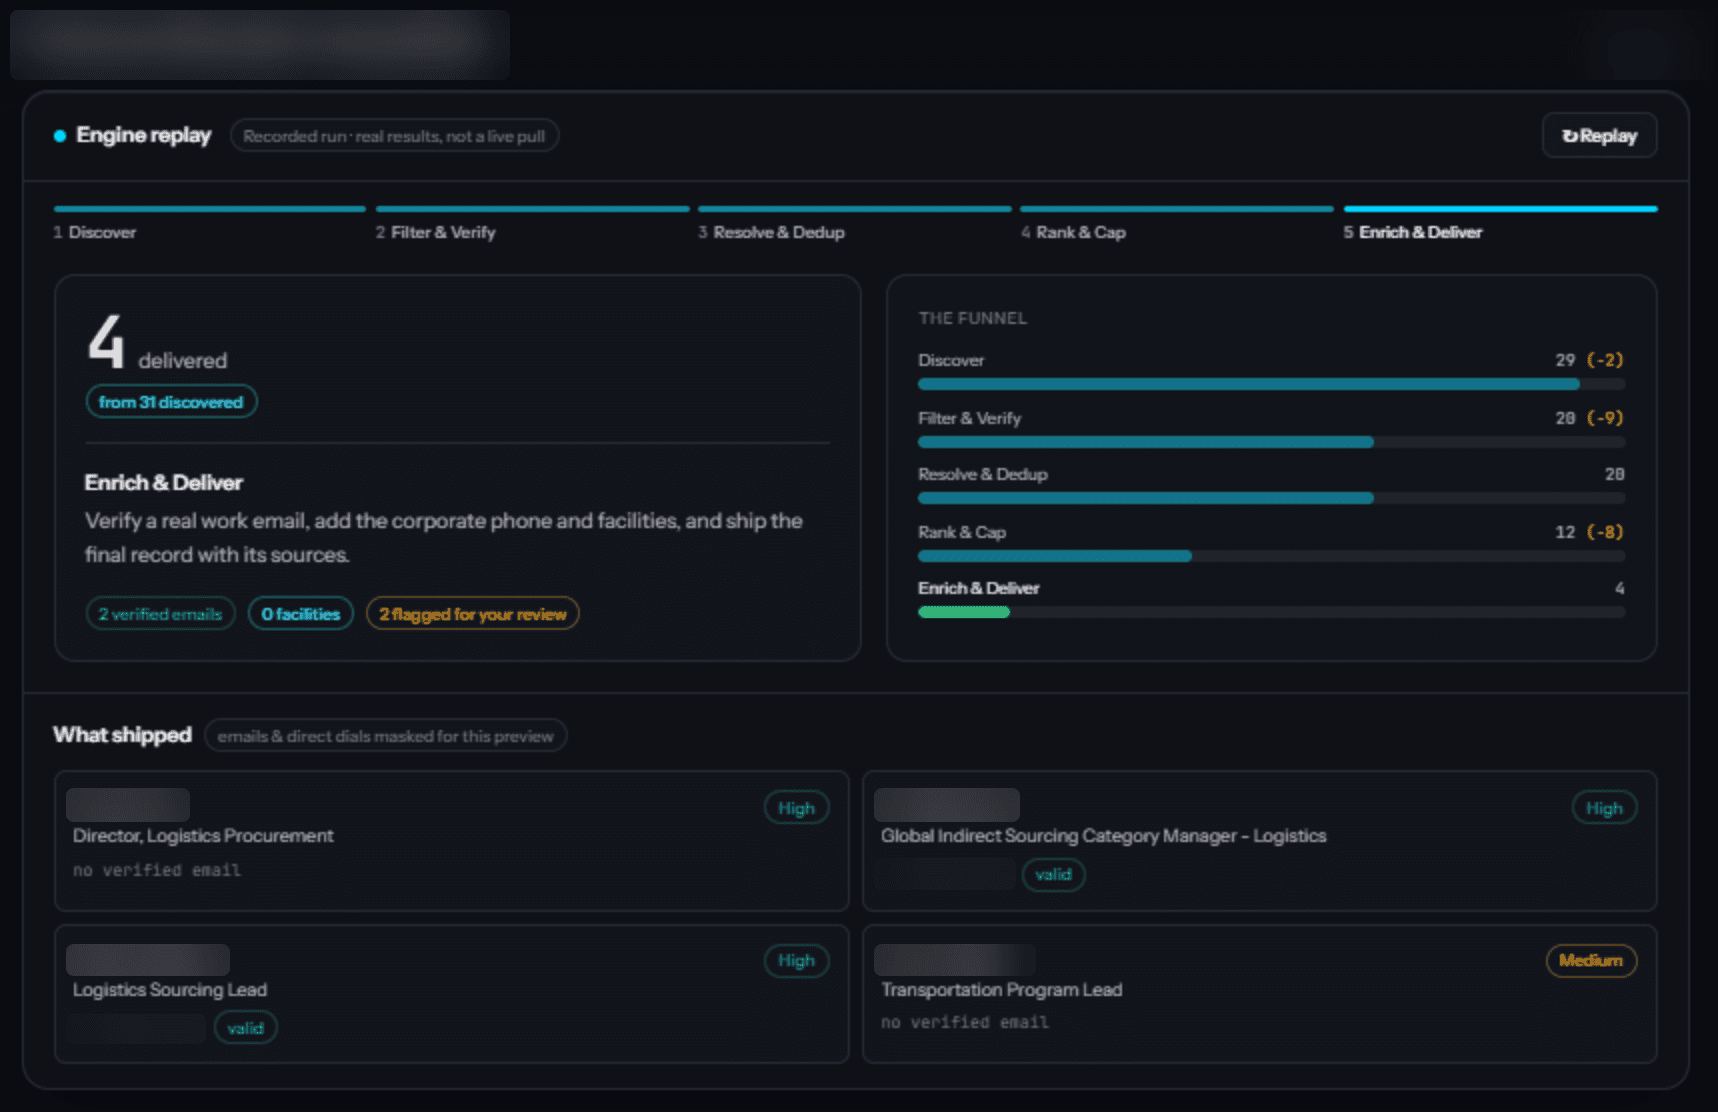1718x1112 pixels.
Task: Click the Enrich & Deliver section heading in left card
Action: 164,482
